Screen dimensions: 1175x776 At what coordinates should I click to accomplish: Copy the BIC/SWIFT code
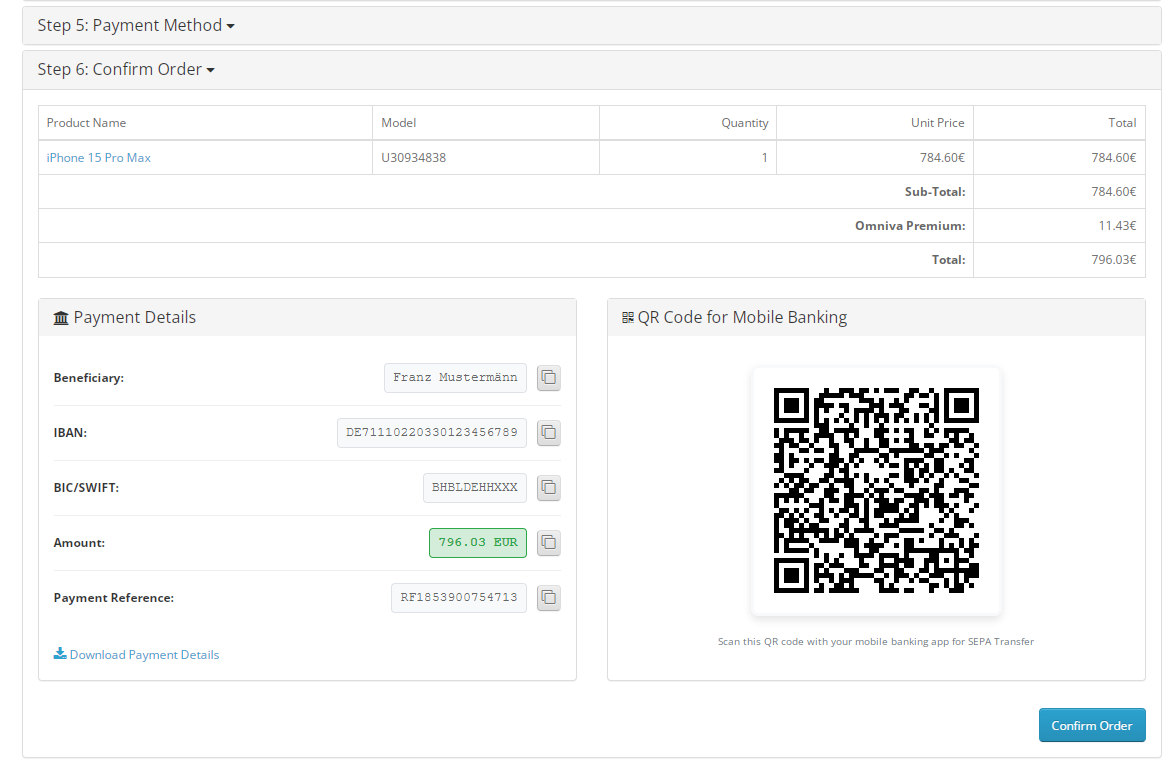tap(549, 488)
